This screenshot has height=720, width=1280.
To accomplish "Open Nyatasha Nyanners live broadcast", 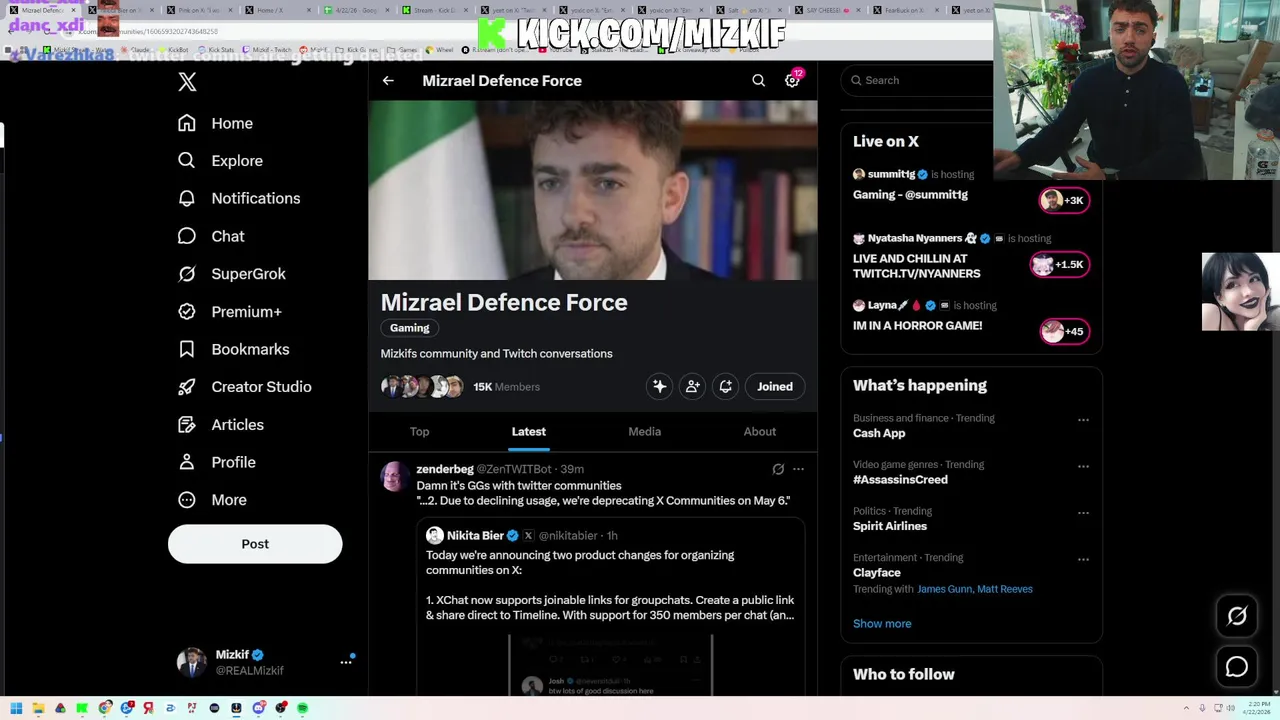I will pyautogui.click(x=916, y=266).
